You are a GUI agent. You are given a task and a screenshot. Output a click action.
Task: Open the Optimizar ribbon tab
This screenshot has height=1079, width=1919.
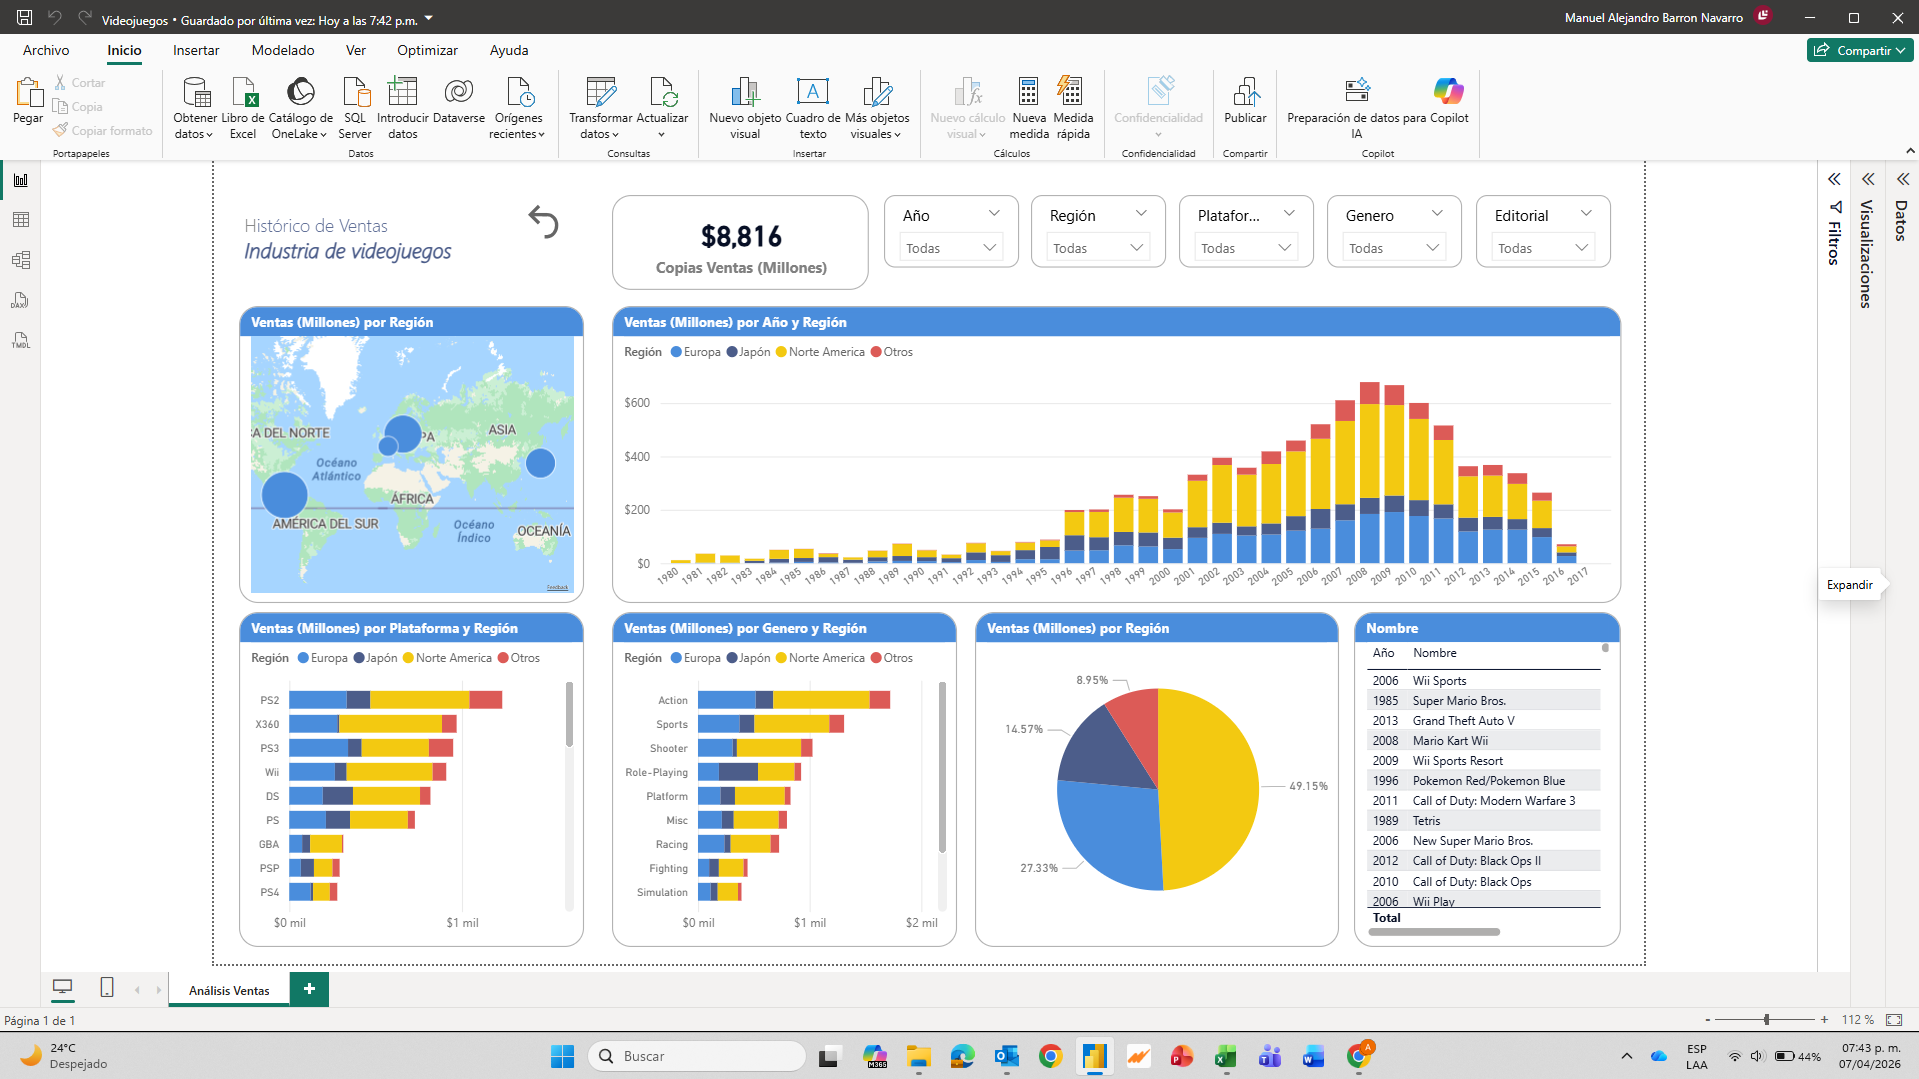click(427, 50)
